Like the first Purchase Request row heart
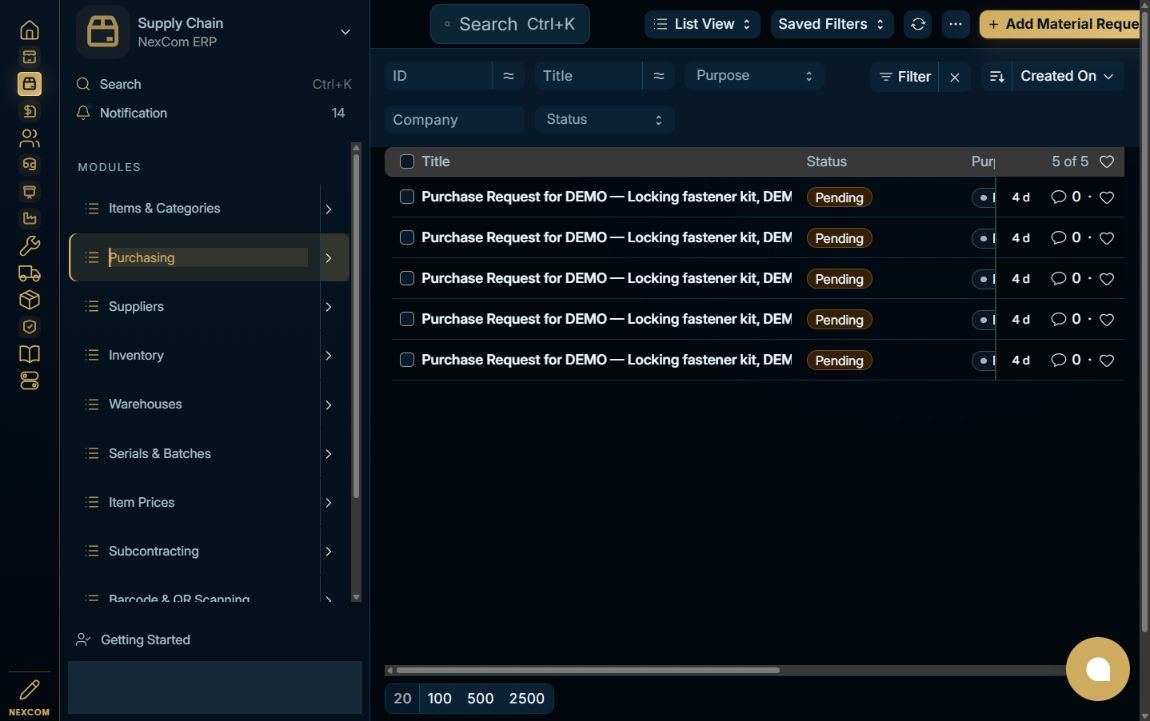This screenshot has width=1150, height=721. [x=1107, y=197]
